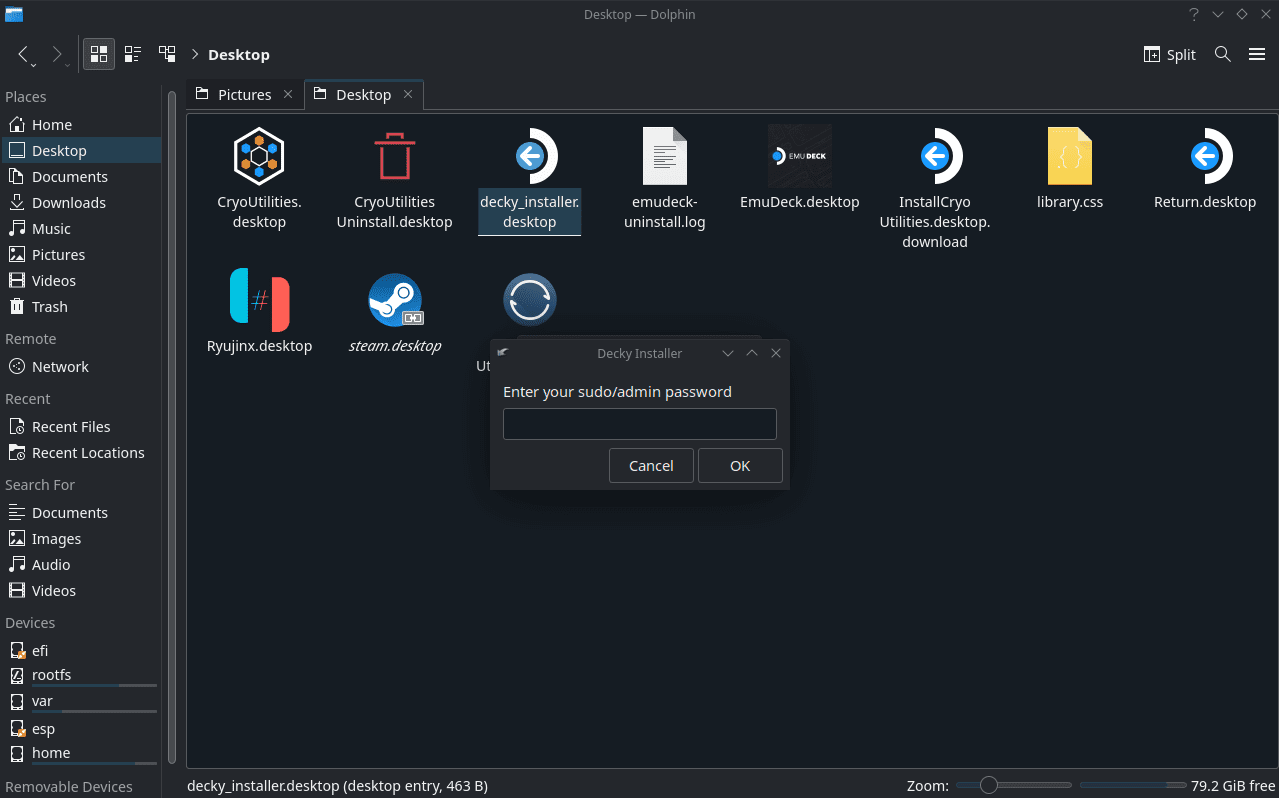
Task: Open Home in Places sidebar
Action: coord(81,125)
